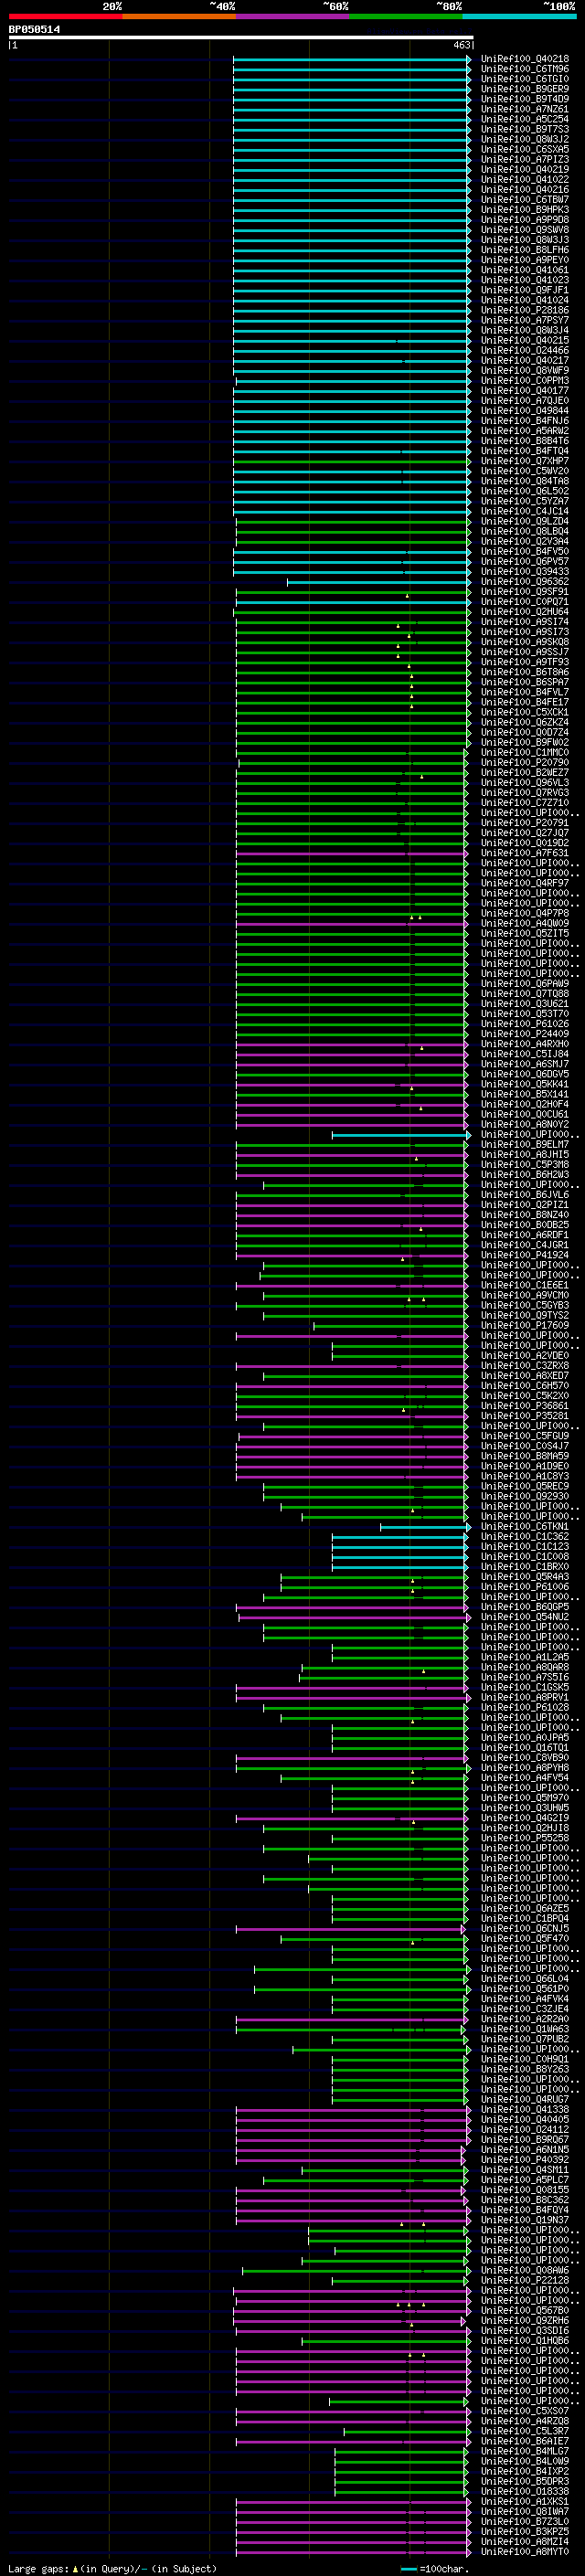Click the =100char. scale legend
The image size is (585, 2576).
(434, 2568)
